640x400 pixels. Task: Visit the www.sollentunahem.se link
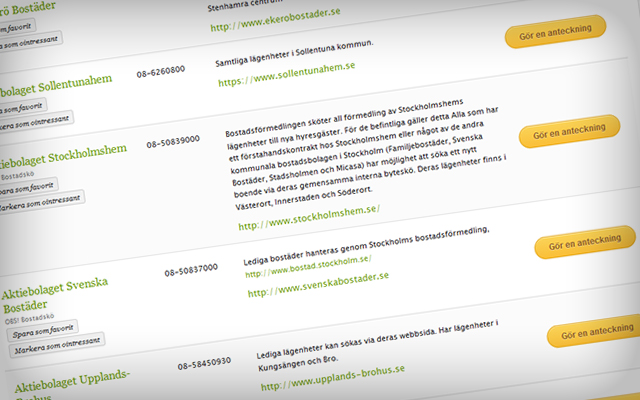(287, 74)
